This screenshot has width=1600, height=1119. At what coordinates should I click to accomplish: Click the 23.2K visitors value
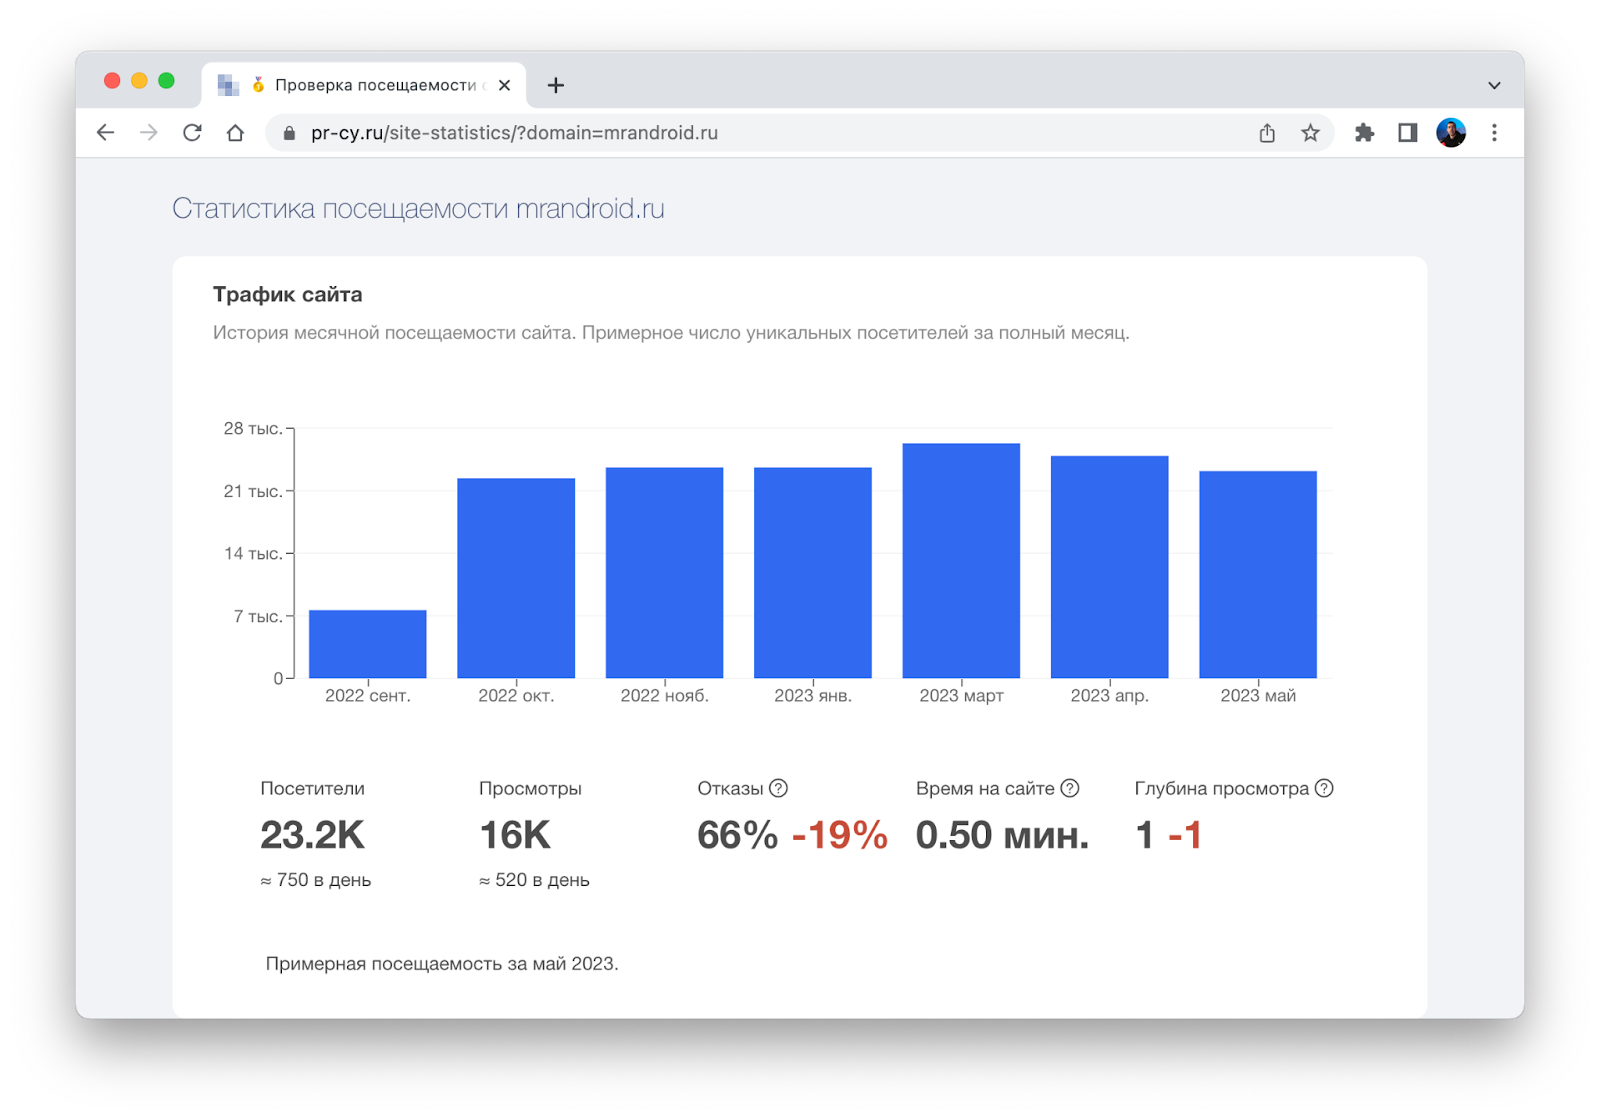click(x=312, y=835)
